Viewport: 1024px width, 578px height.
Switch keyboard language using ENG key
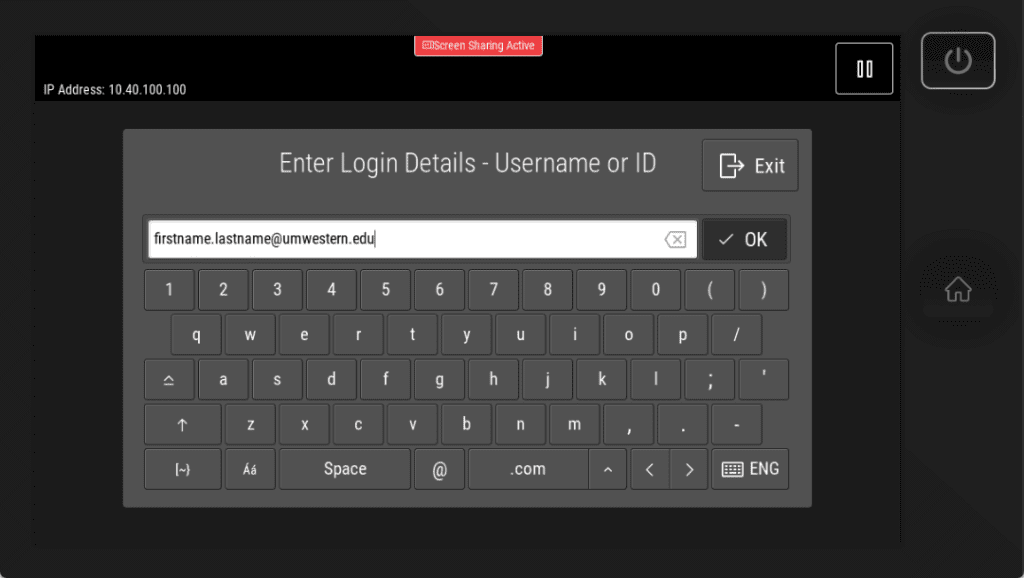[750, 468]
